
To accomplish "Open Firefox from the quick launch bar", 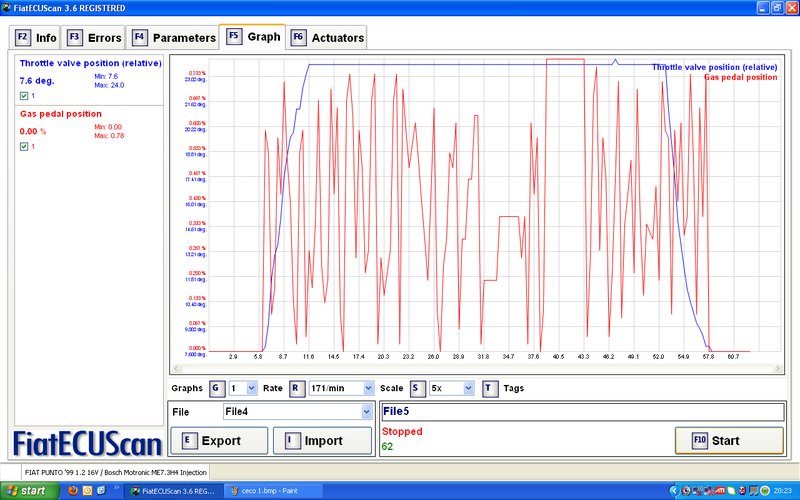I will [69, 491].
